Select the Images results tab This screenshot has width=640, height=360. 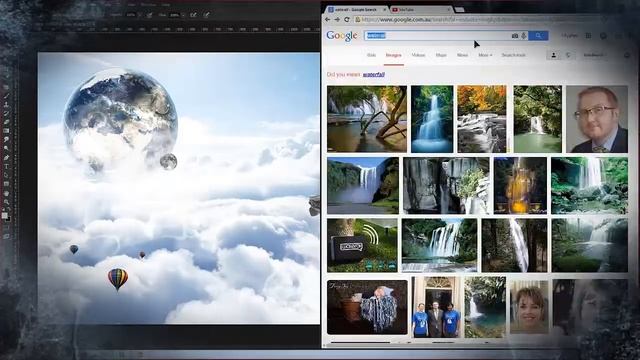click(393, 55)
